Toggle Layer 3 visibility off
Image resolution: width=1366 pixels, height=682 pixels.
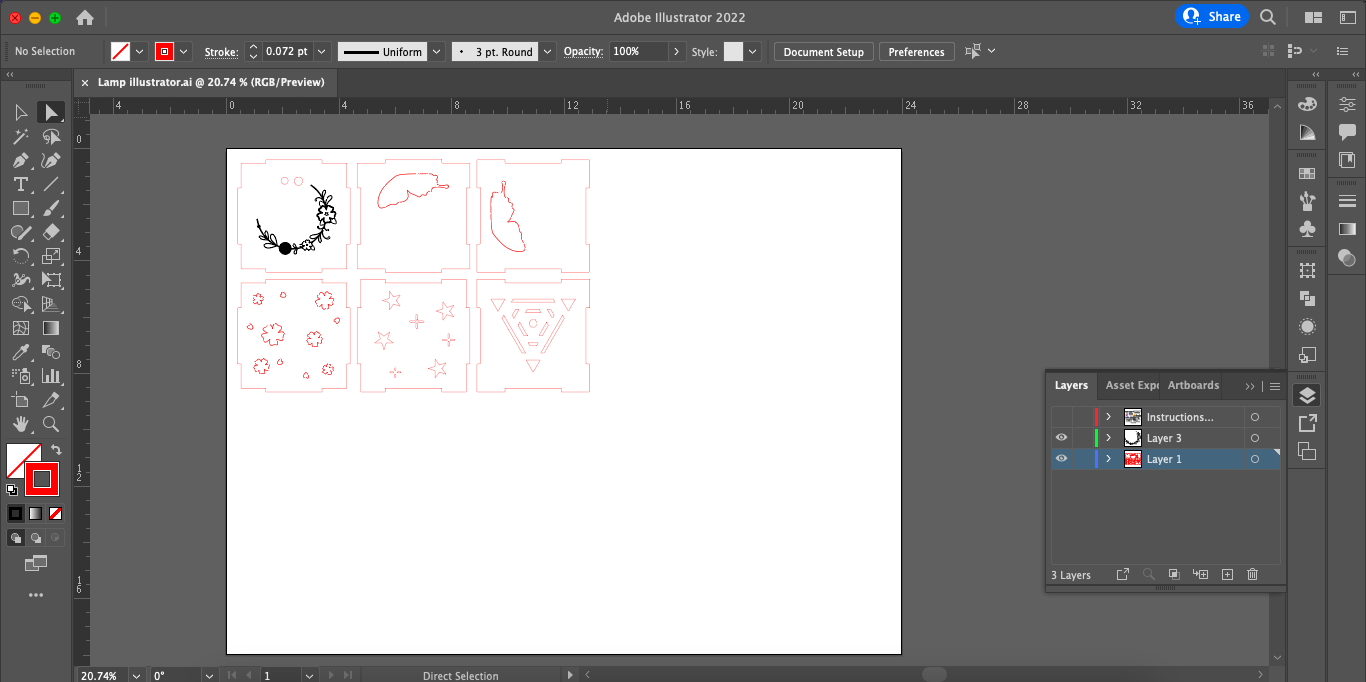(1061, 437)
